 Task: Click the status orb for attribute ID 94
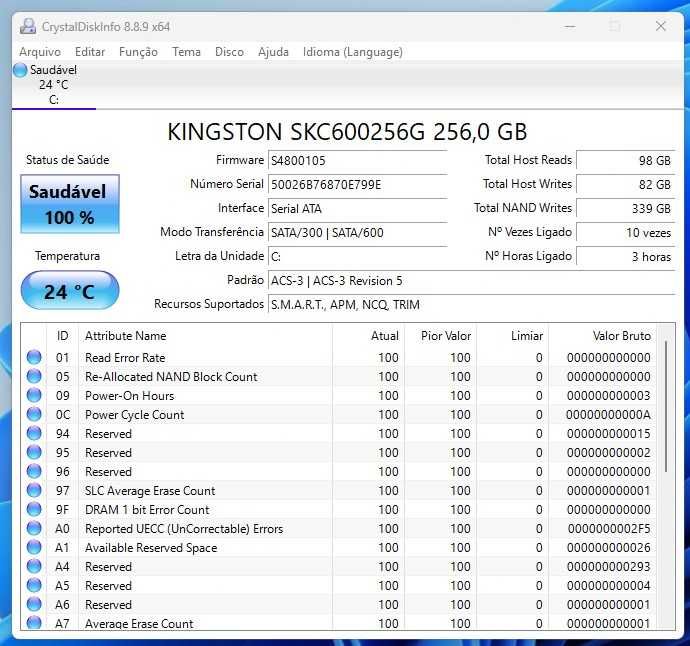tap(34, 433)
